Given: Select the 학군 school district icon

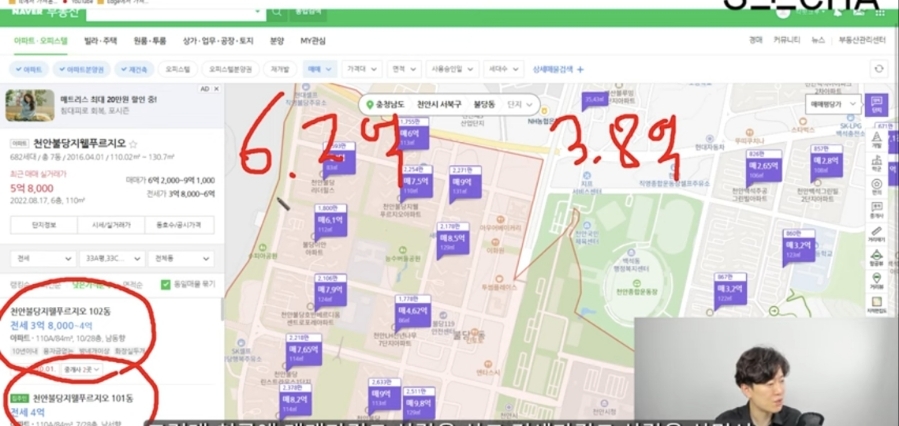Looking at the screenshot, I should click(x=876, y=163).
